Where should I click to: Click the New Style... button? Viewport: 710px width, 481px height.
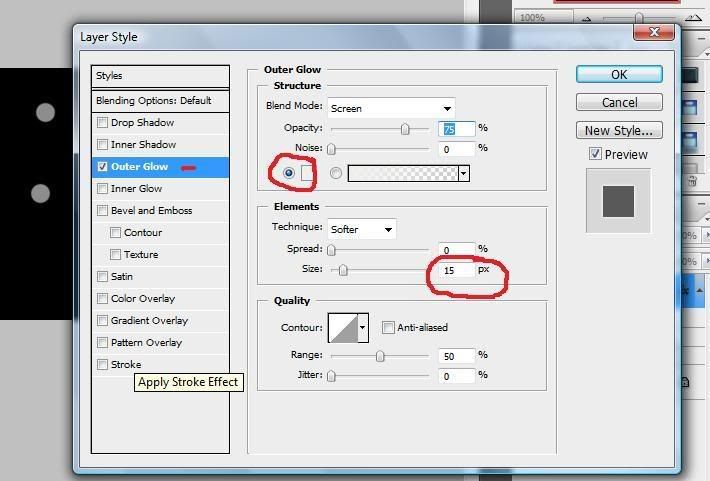(619, 130)
